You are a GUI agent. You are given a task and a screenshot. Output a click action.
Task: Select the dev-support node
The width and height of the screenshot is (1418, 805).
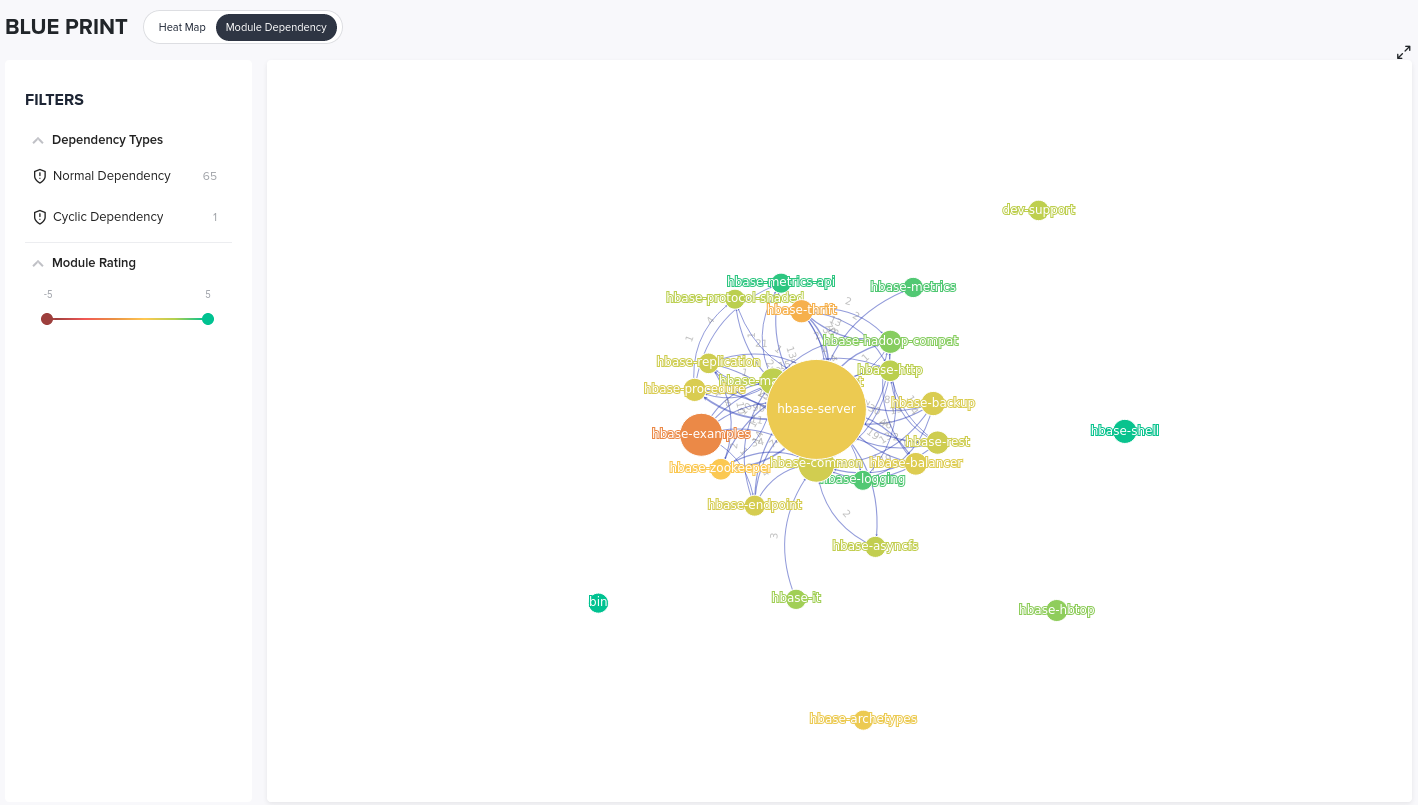tap(1039, 210)
